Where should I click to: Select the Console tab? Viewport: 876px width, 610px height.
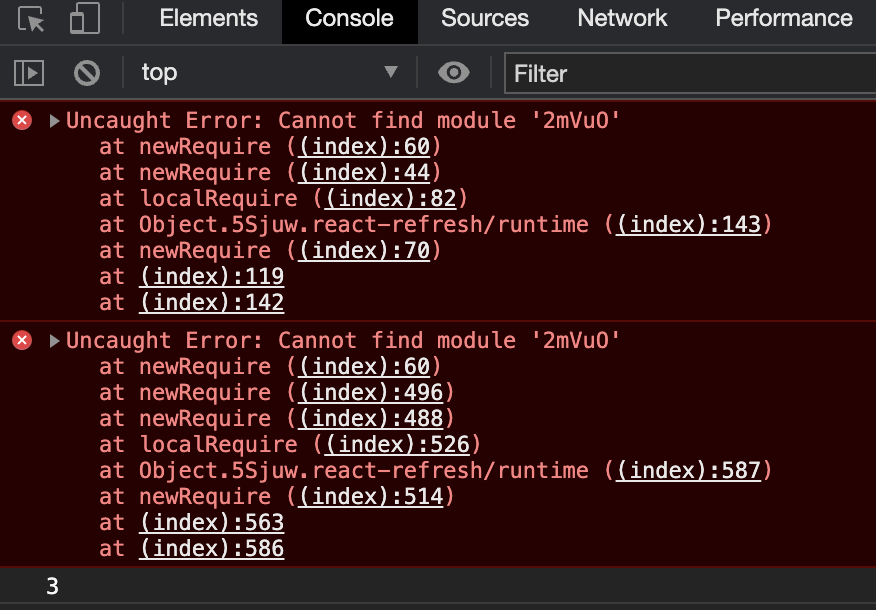[349, 18]
